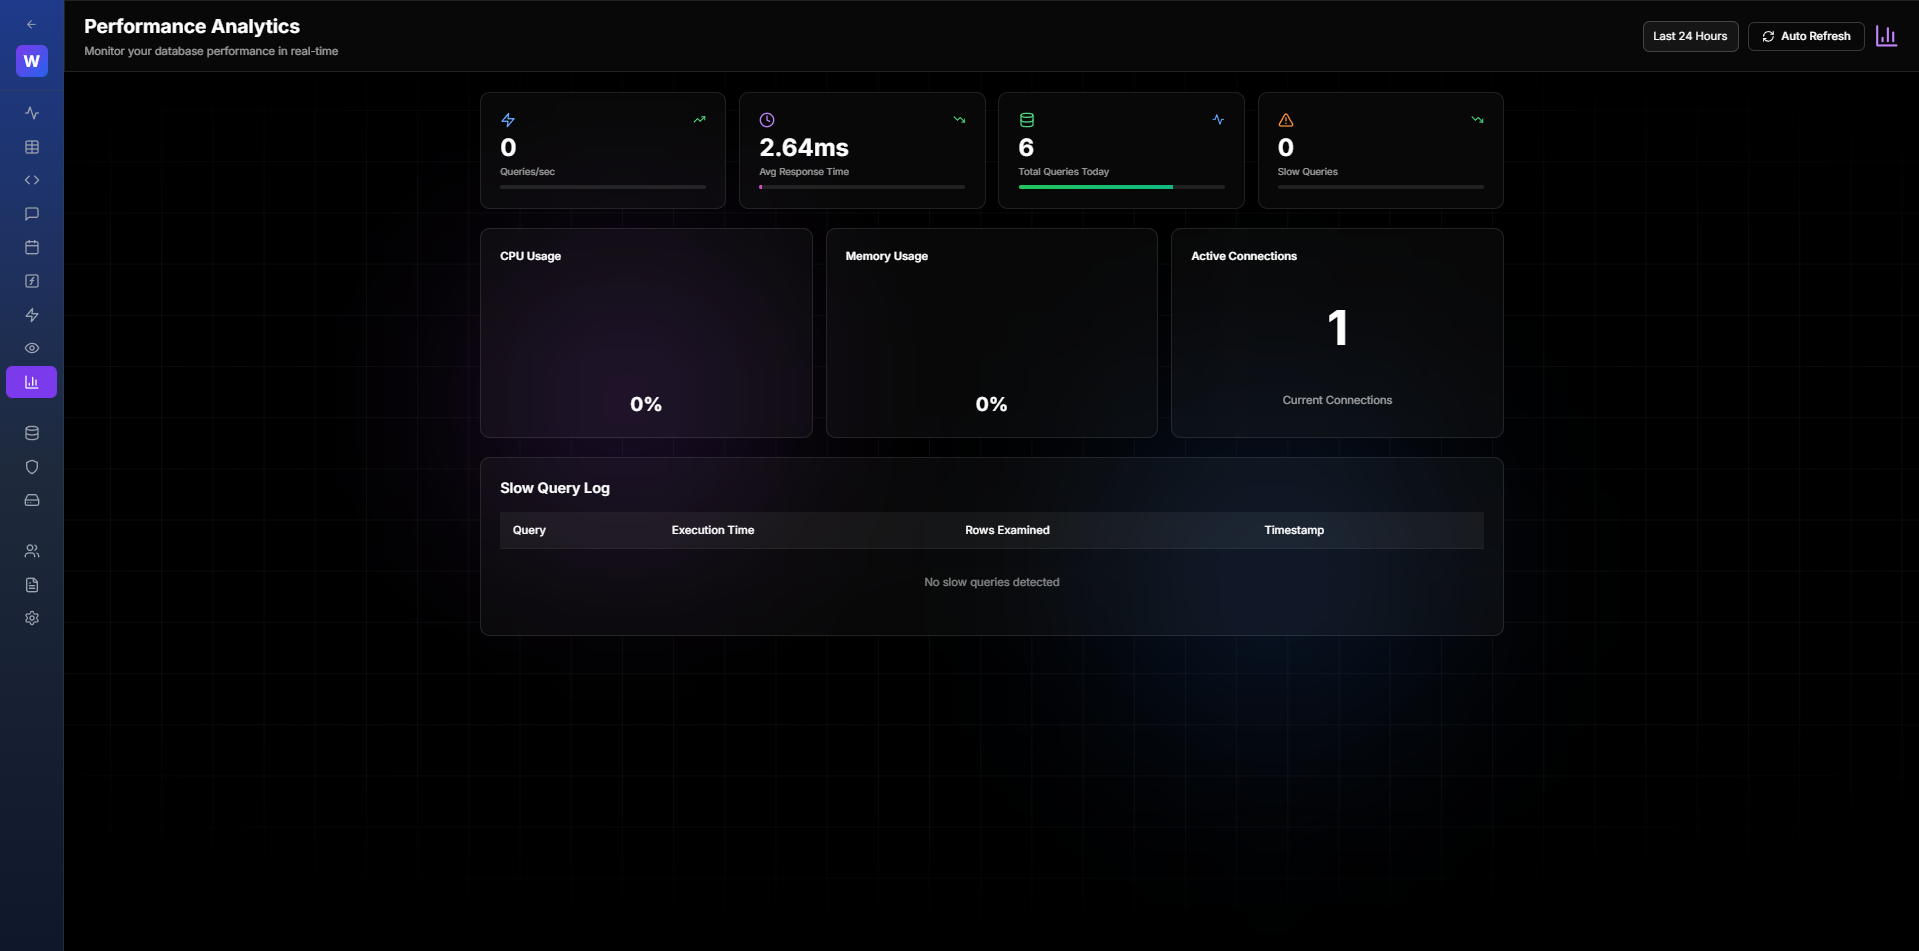Image resolution: width=1919 pixels, height=951 pixels.
Task: Select the lightning quick-actions icon
Action: (32, 315)
